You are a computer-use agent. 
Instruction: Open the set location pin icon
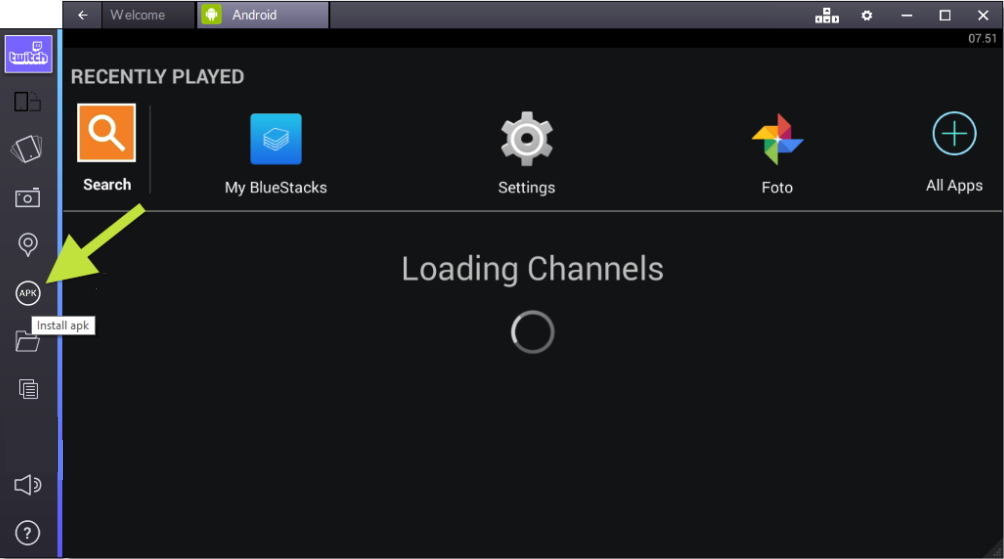[x=28, y=245]
